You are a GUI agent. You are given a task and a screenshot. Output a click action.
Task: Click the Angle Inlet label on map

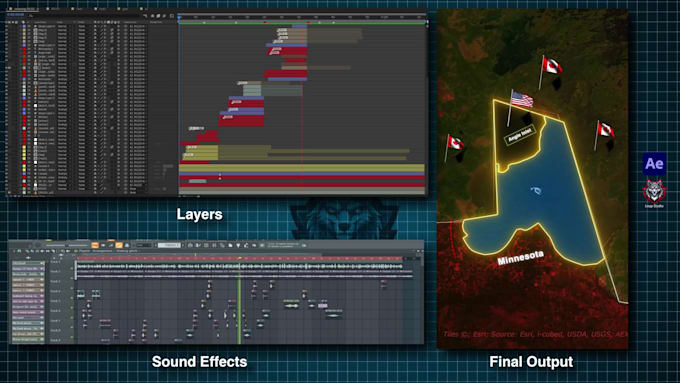pos(520,134)
